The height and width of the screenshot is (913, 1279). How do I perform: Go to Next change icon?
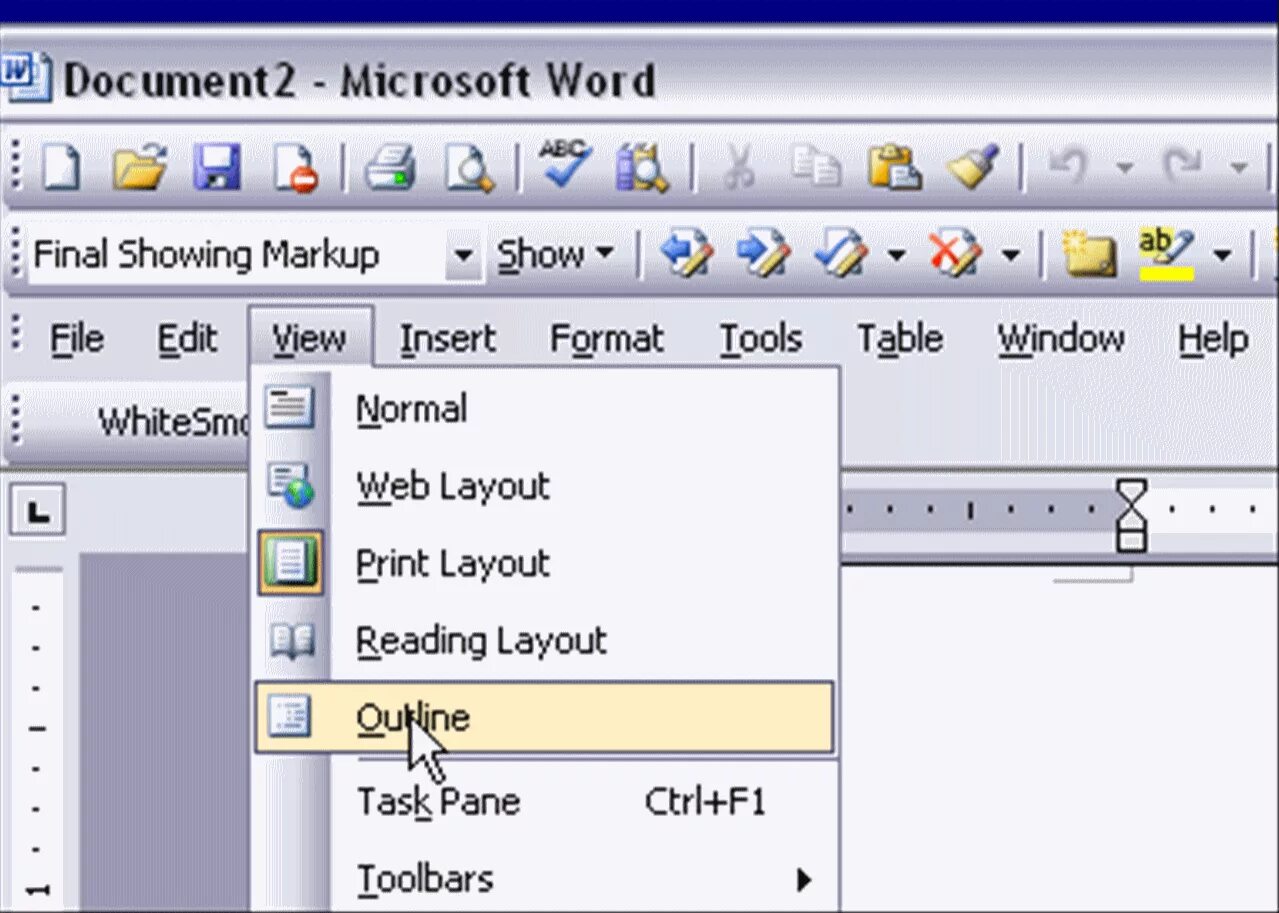765,255
